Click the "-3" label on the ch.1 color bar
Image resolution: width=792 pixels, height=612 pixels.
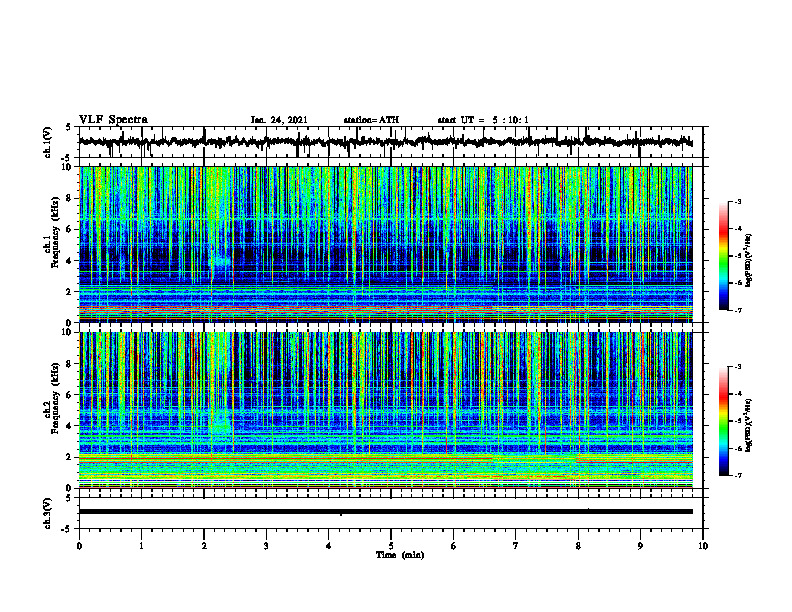(737, 202)
